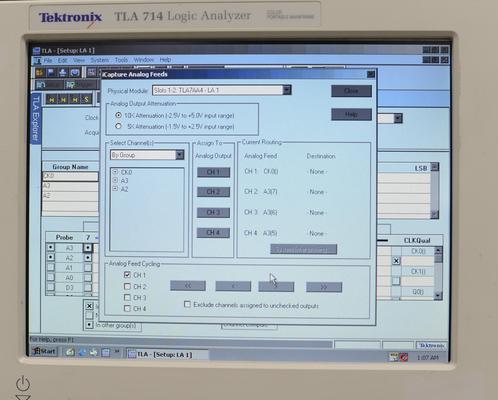
Task: Toggle the A1 probe checkbox in Setup window
Action: tap(51, 267)
